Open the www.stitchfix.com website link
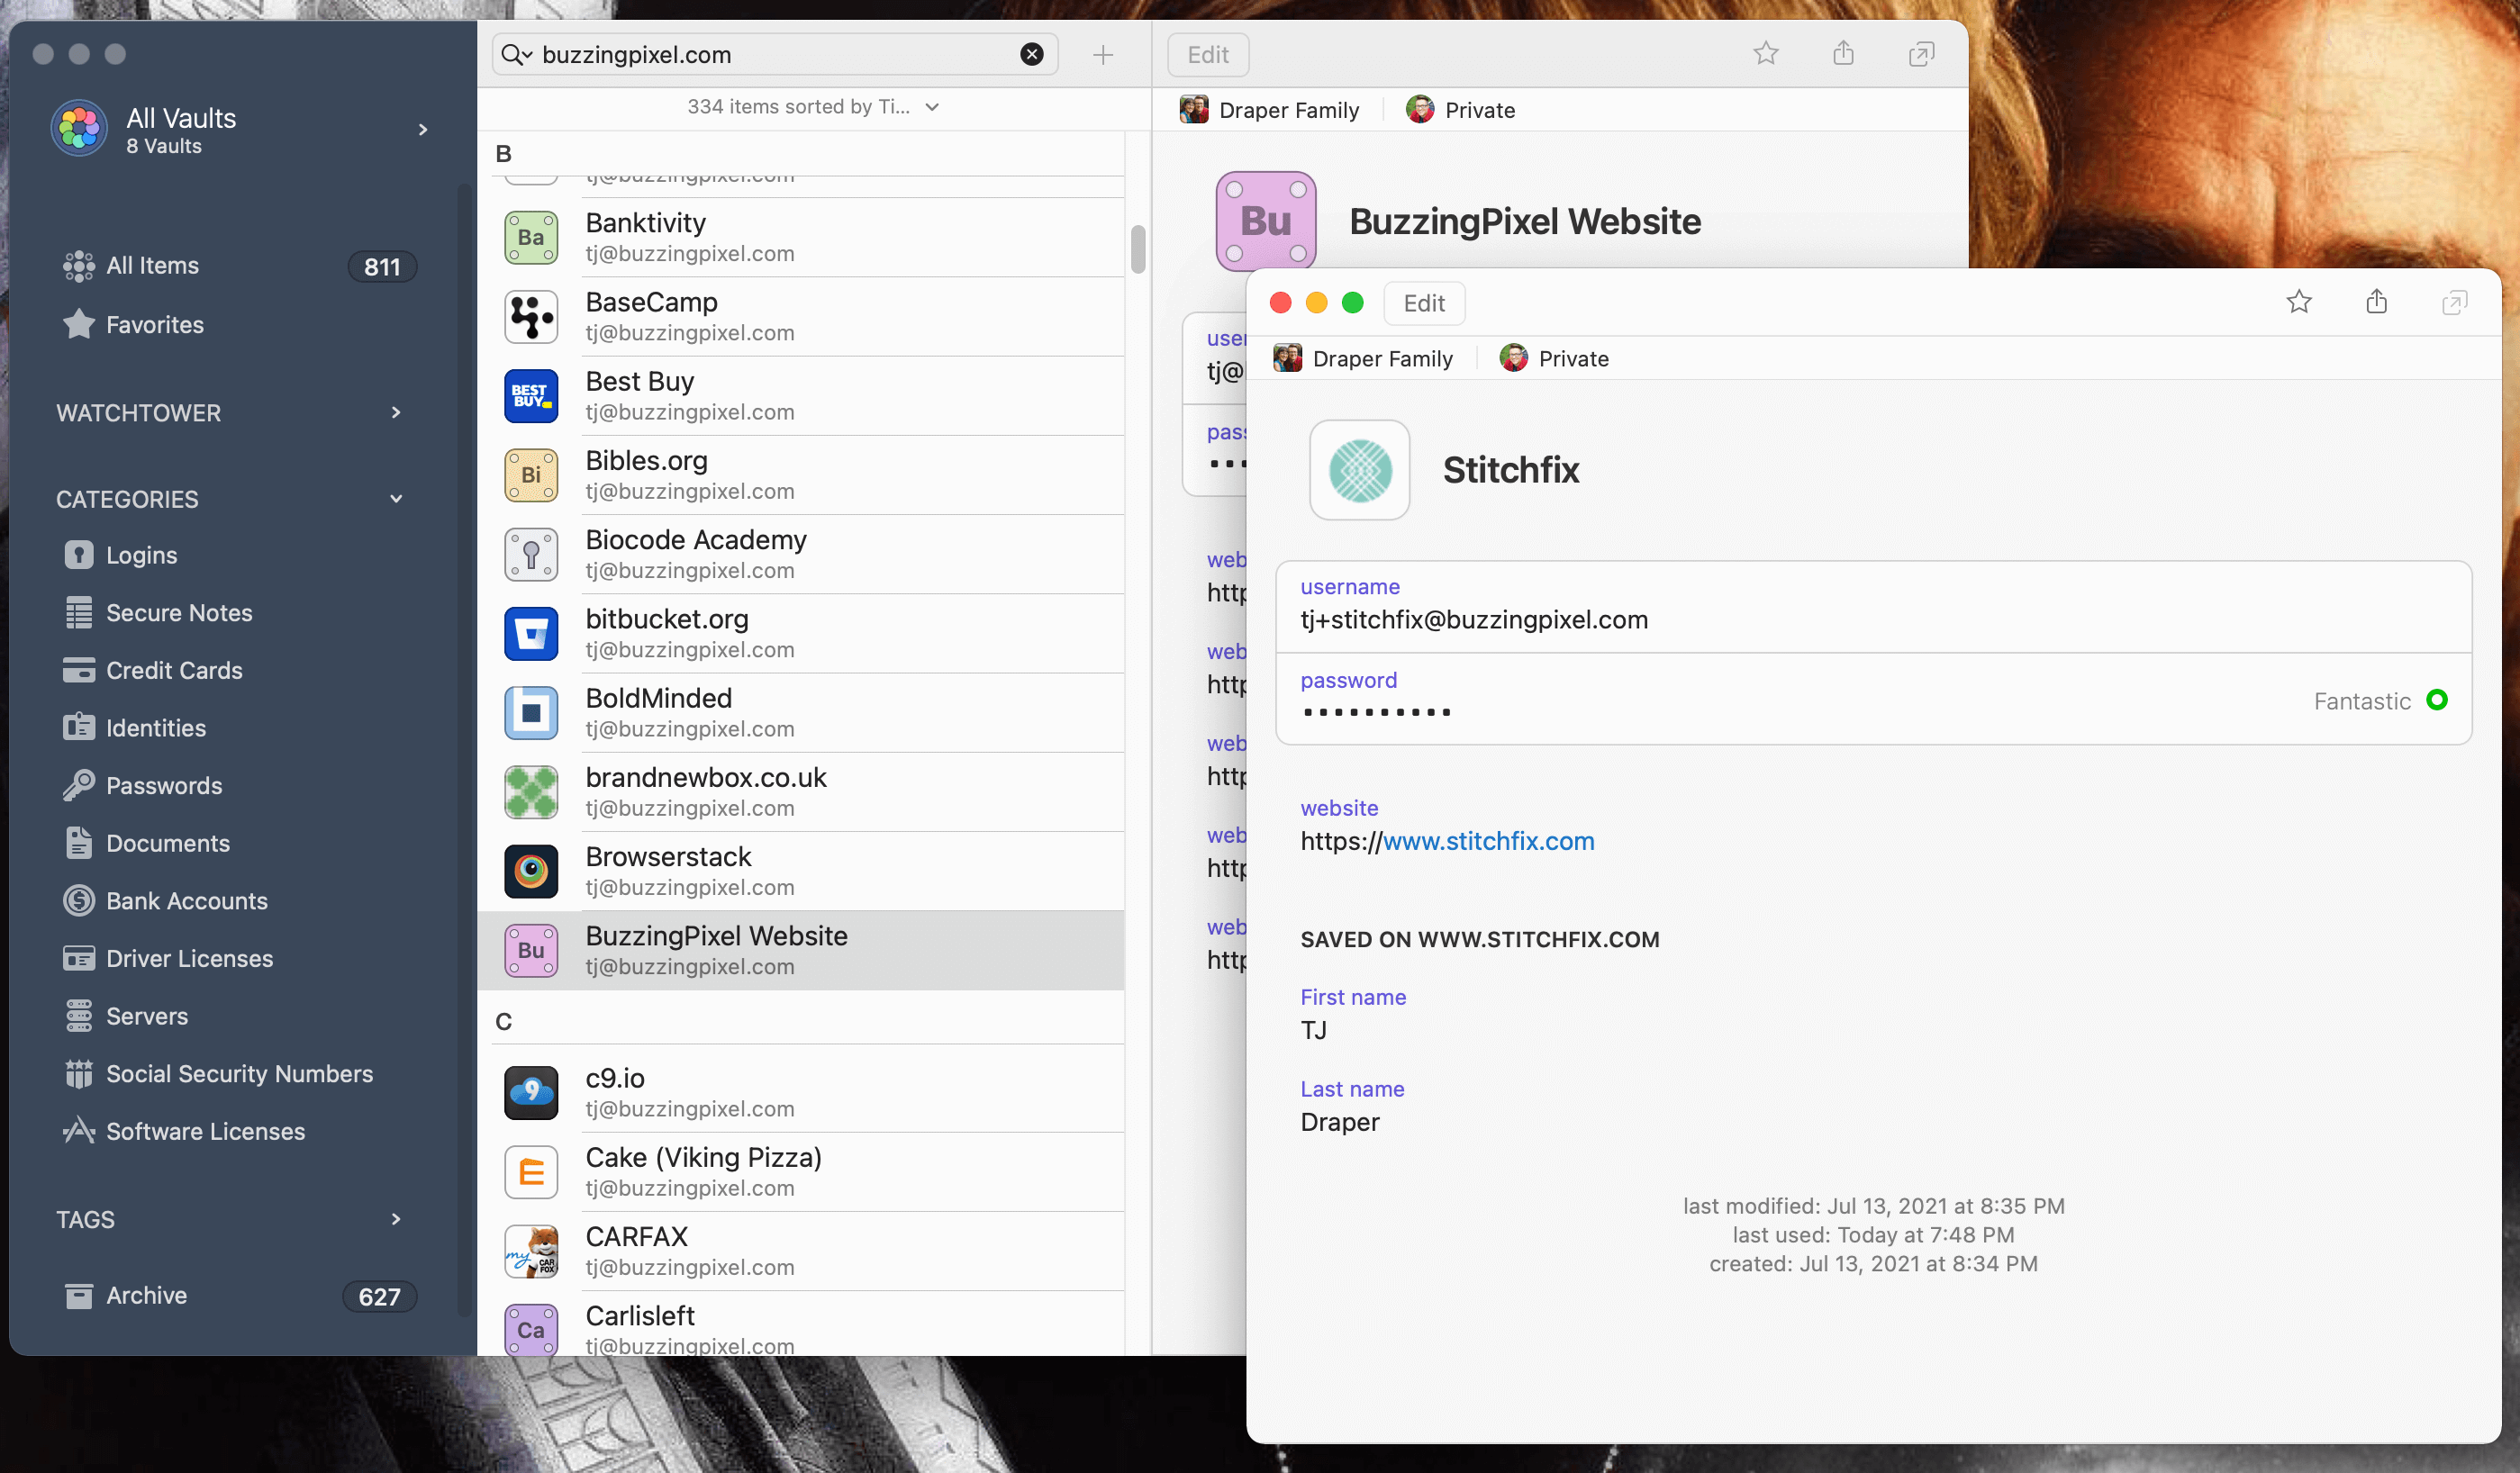Screen dimensions: 2520x1473 click(1488, 841)
